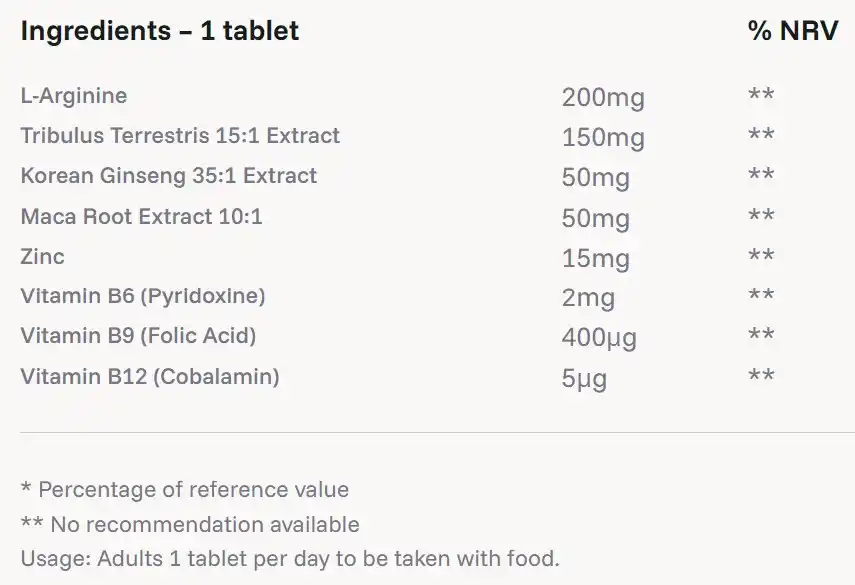
Task: Click the 5µg amount for Vitamin B12
Action: pyautogui.click(x=584, y=379)
